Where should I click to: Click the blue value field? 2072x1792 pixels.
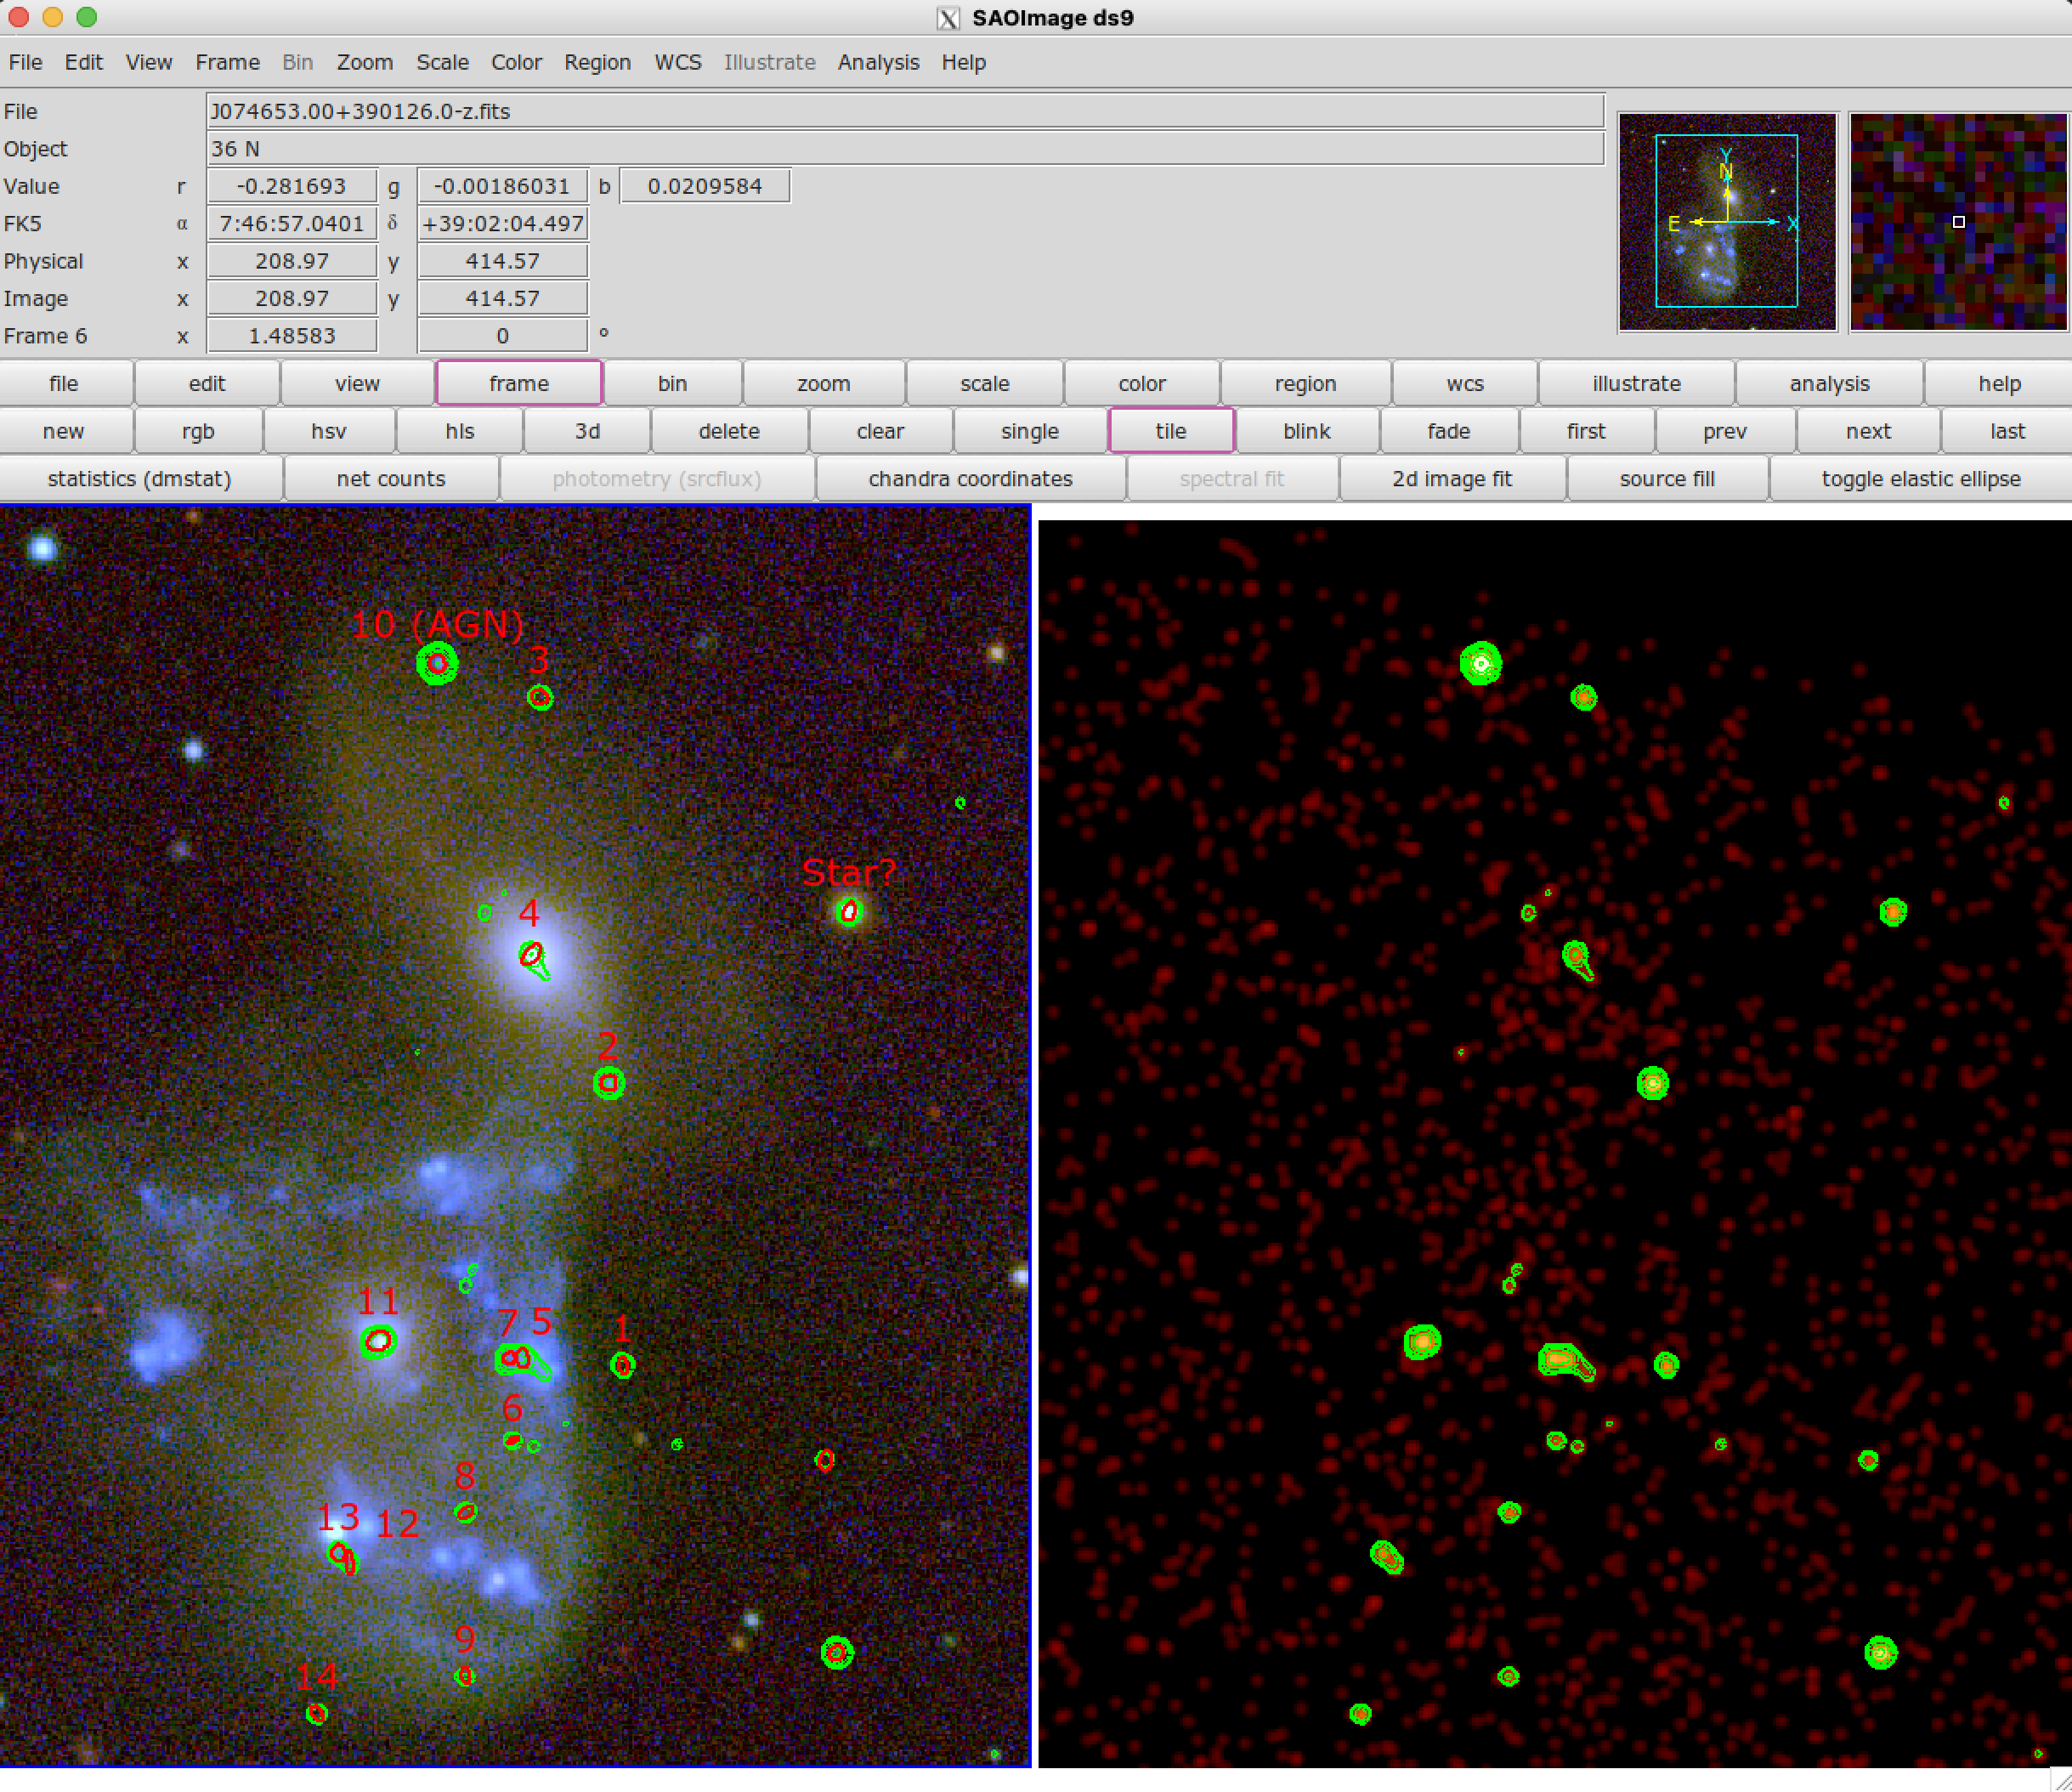[x=705, y=186]
